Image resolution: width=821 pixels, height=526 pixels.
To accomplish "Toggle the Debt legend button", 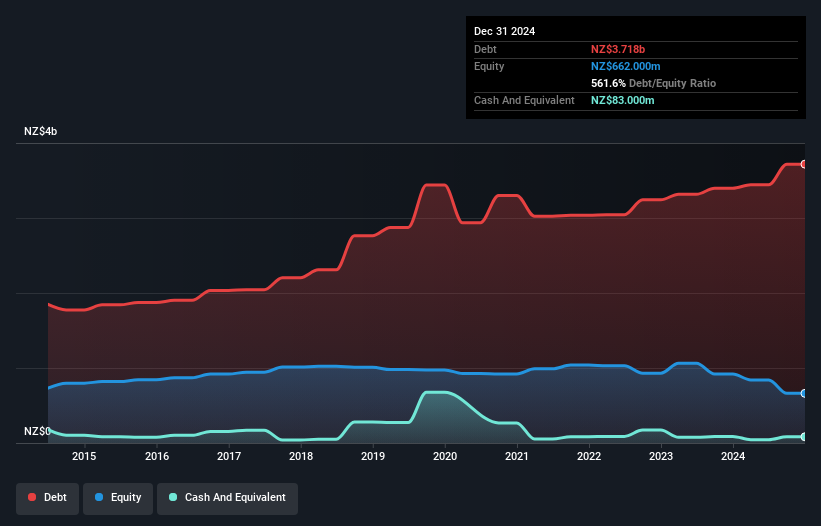I will 48,498.
